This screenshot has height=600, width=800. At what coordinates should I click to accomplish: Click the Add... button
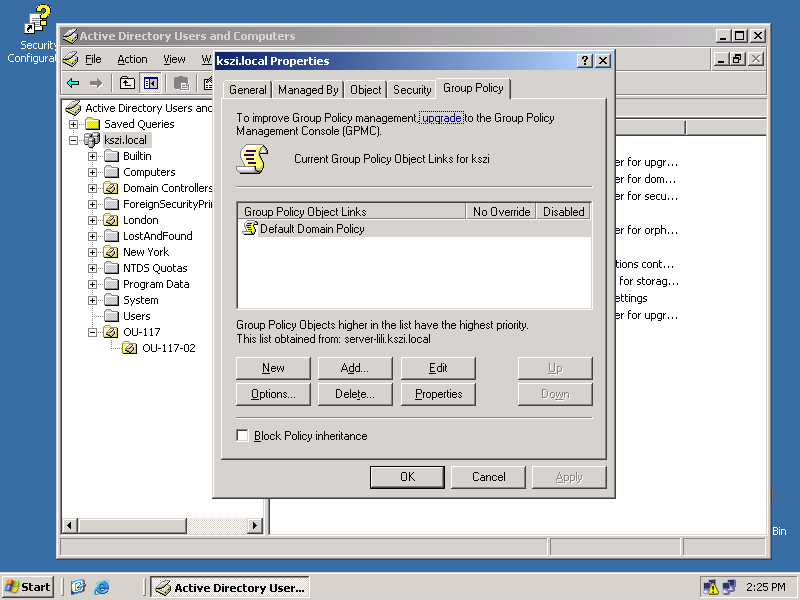355,368
